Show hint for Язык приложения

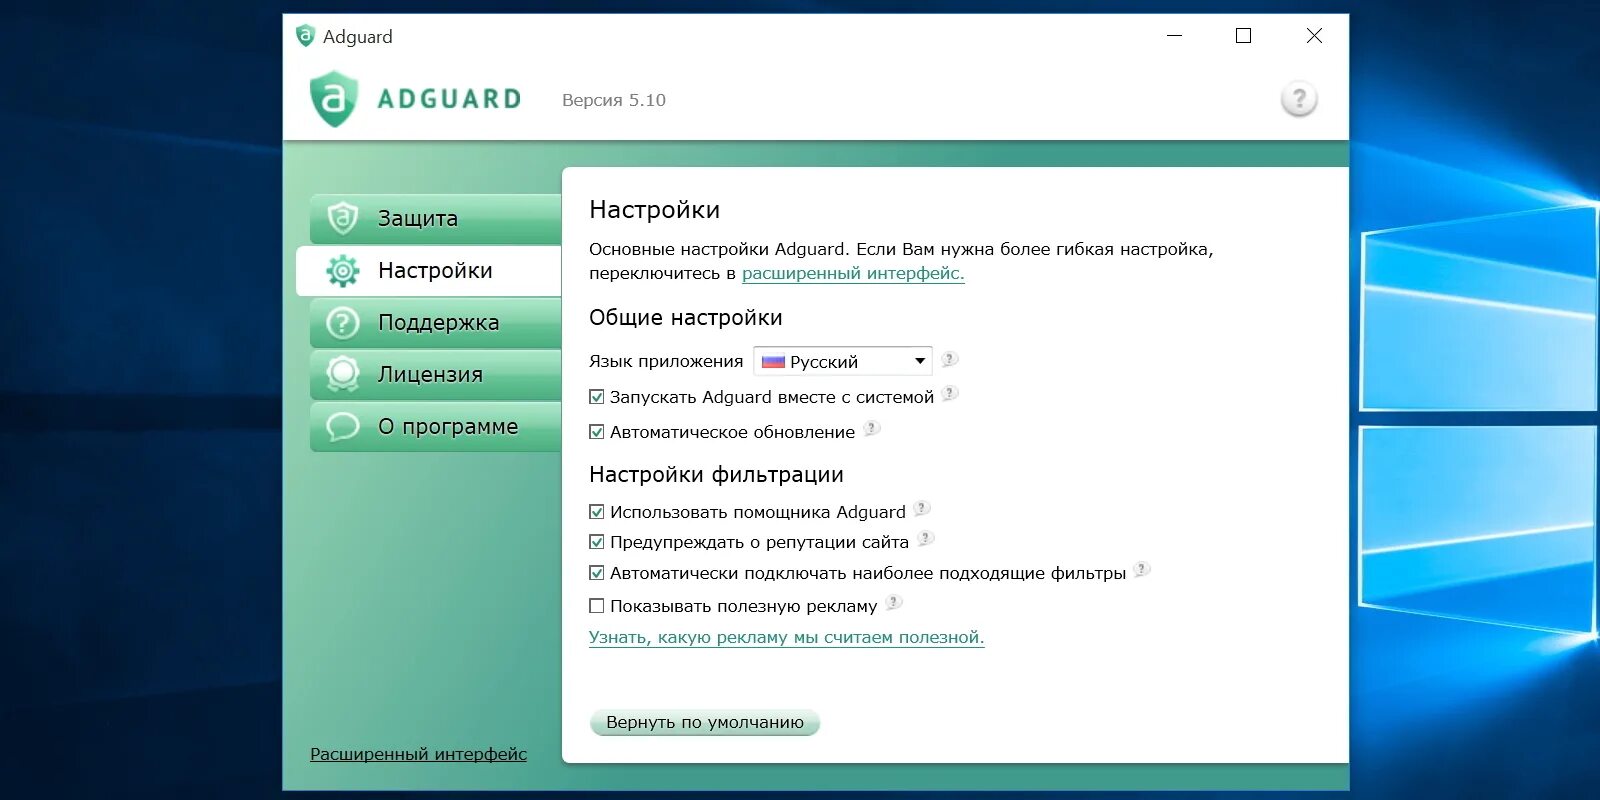tap(949, 358)
